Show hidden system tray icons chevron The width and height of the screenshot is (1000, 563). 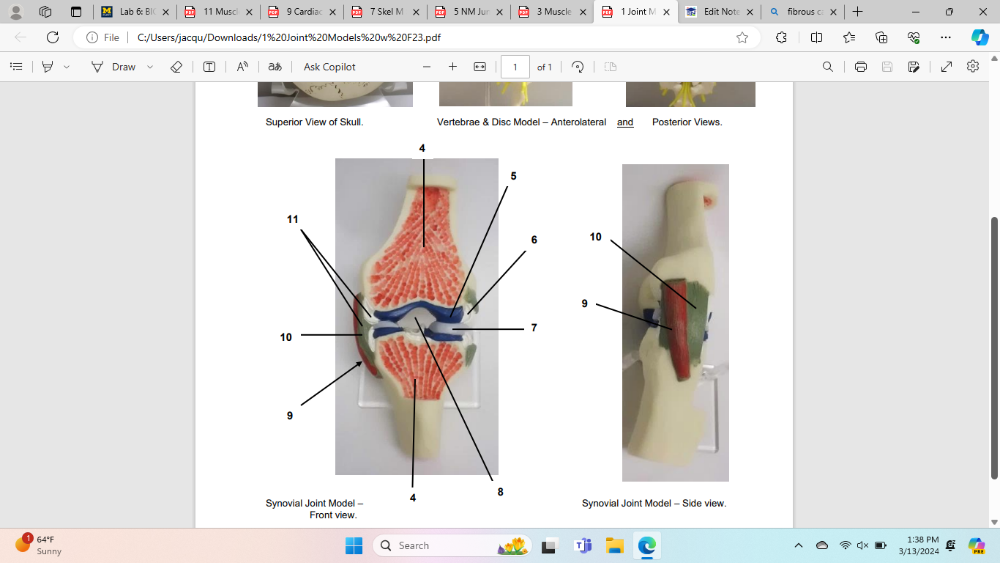798,545
